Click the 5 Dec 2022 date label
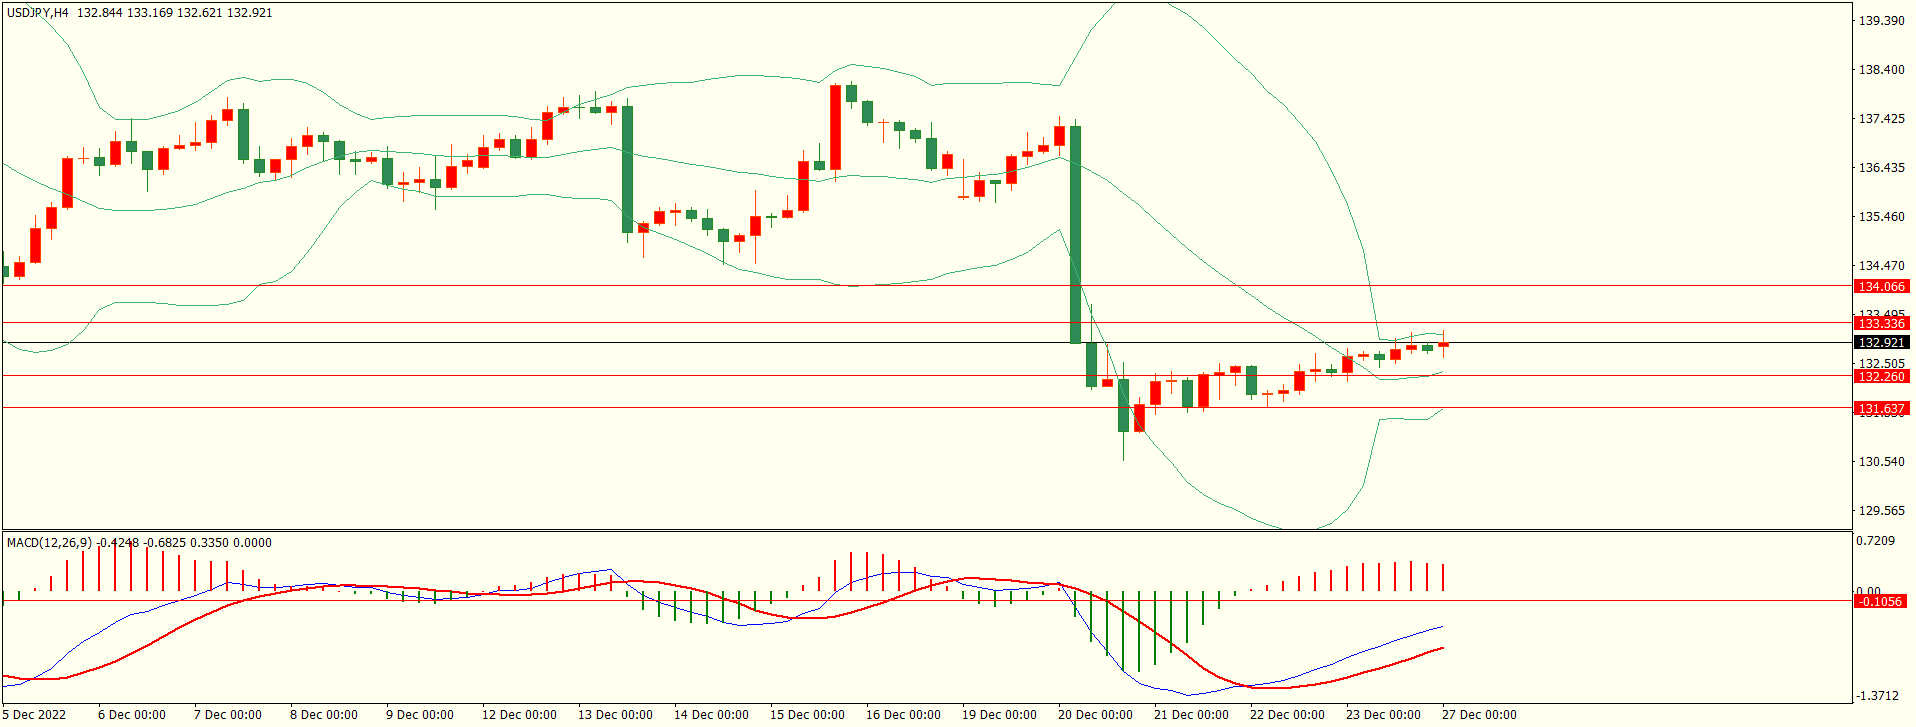 tap(35, 715)
